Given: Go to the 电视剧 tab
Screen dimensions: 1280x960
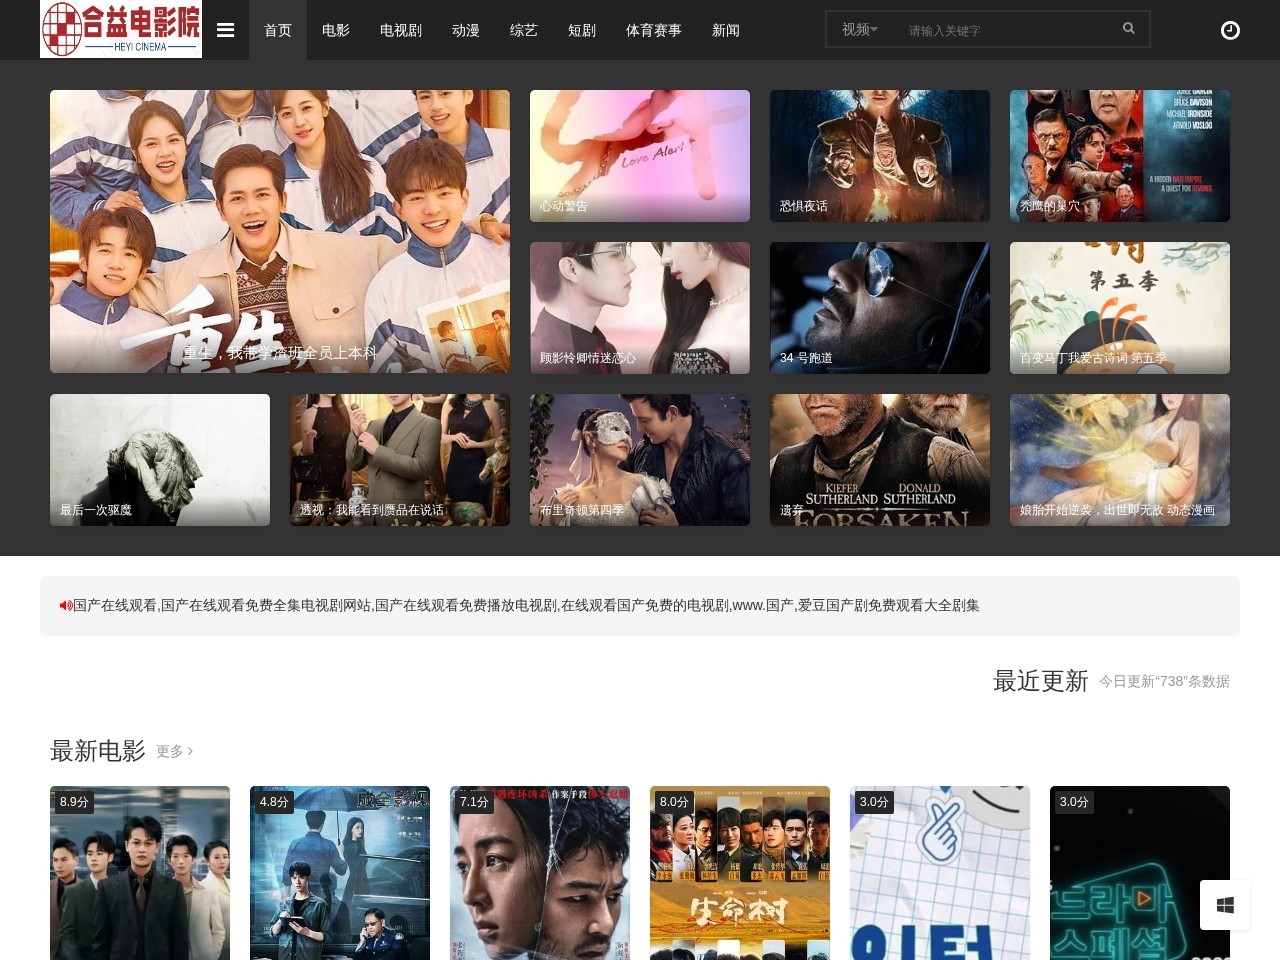Looking at the screenshot, I should (401, 30).
